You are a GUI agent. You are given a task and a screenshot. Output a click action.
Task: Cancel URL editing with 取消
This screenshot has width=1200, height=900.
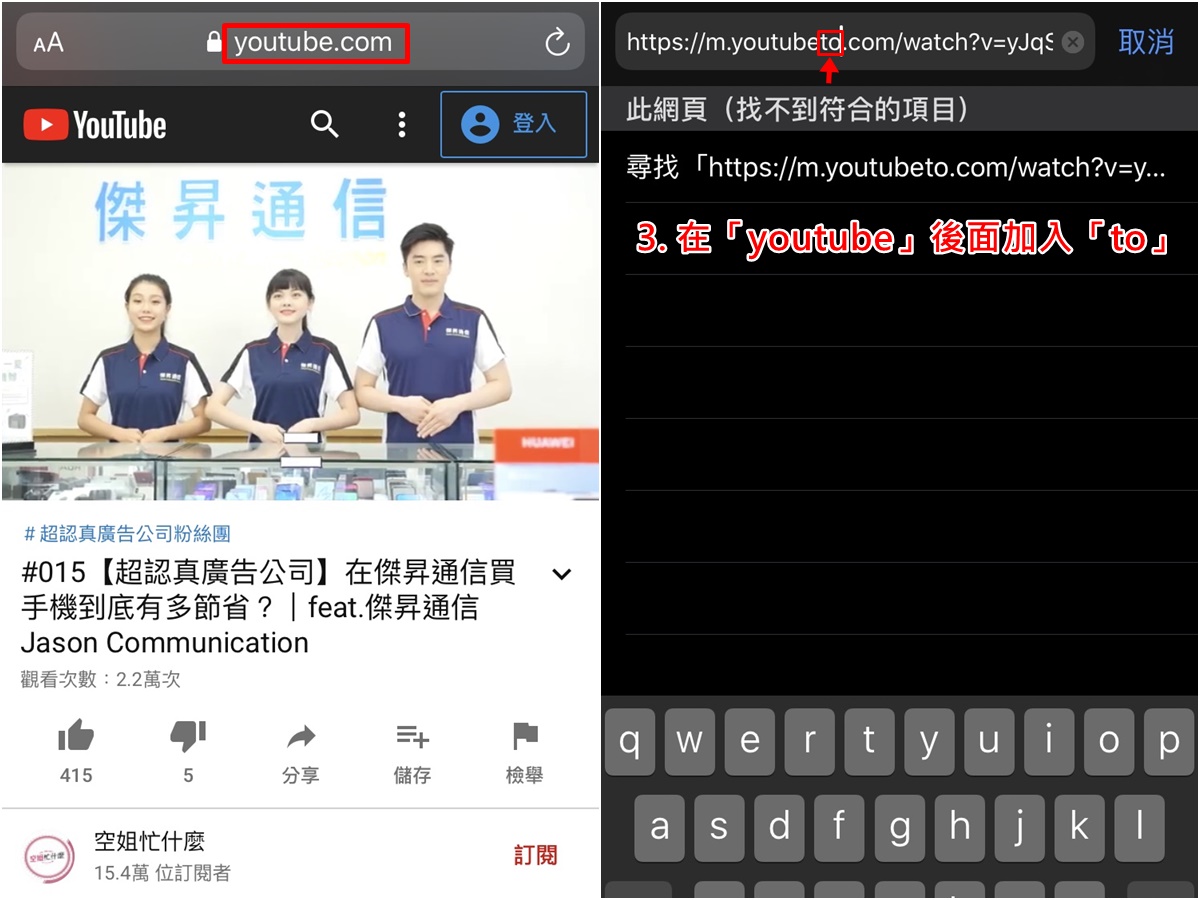point(1146,42)
